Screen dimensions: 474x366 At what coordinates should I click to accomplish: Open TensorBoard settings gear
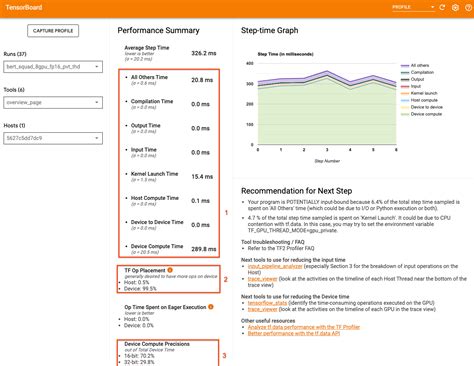coord(455,7)
